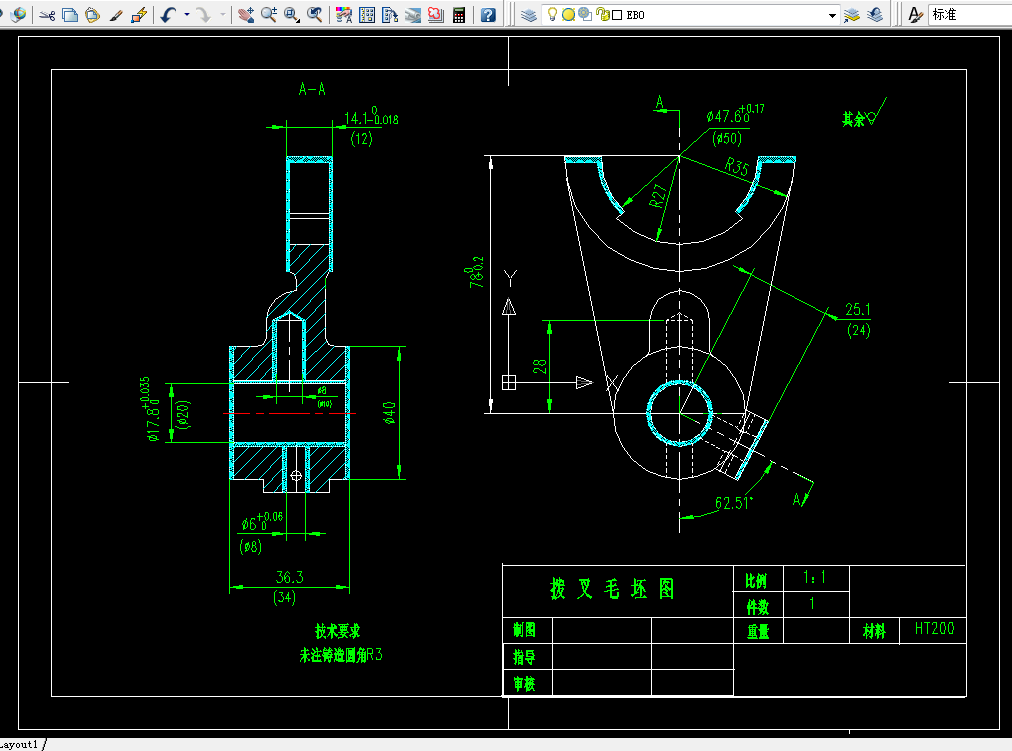Open the Layer Properties Manager icon

coord(529,15)
